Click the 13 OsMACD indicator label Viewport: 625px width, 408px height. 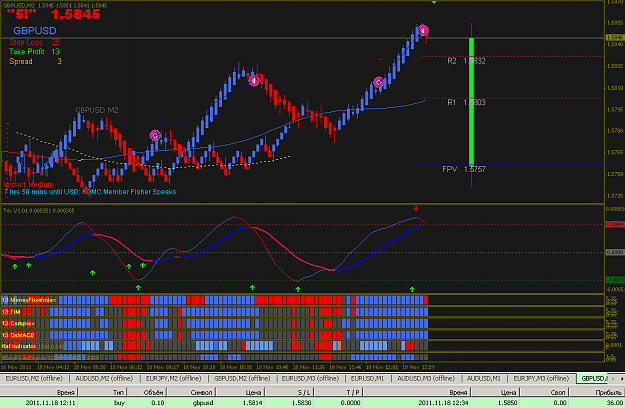click(18, 335)
